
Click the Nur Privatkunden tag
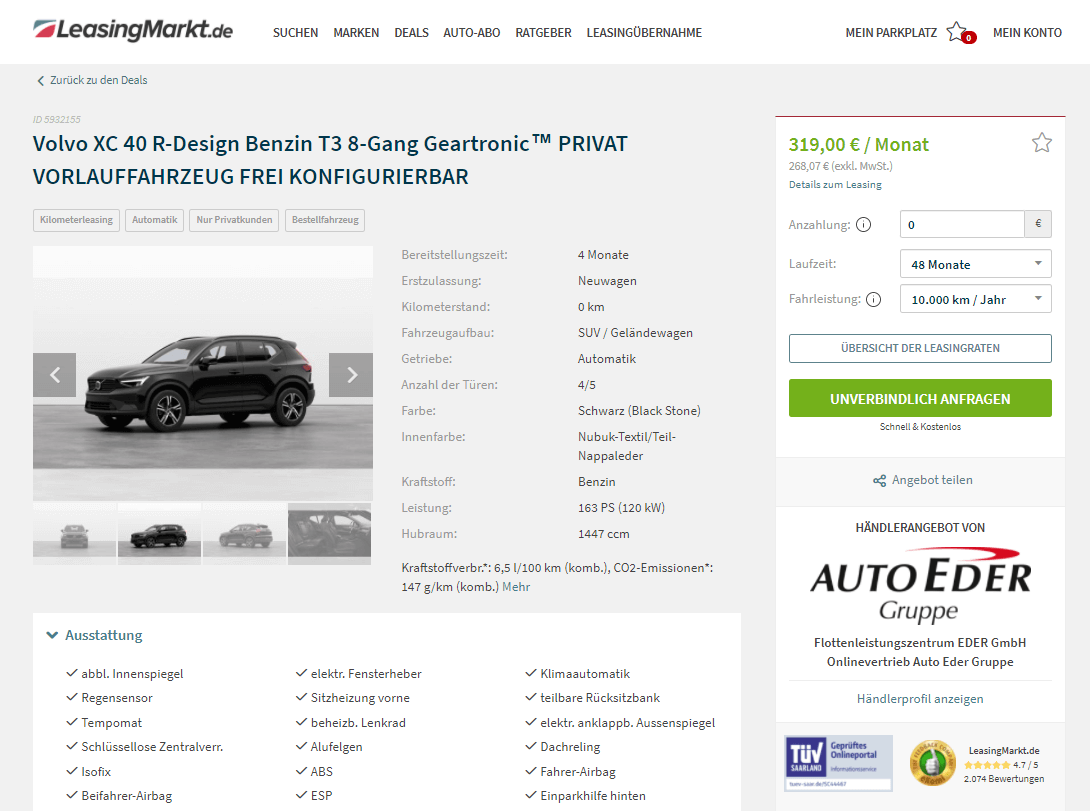234,220
